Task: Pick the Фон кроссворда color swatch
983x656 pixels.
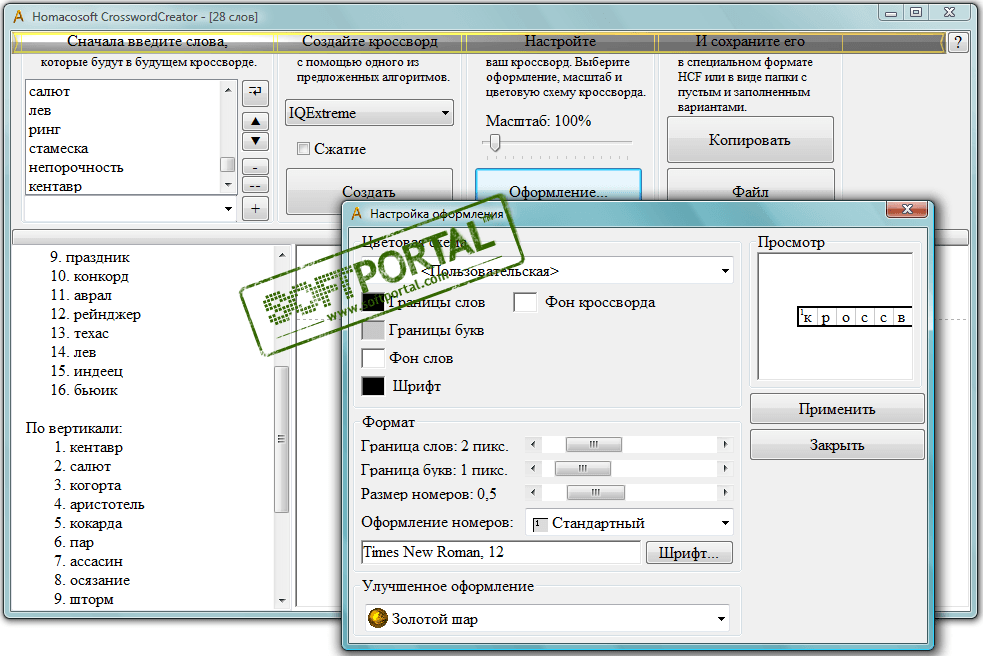Action: [x=525, y=302]
